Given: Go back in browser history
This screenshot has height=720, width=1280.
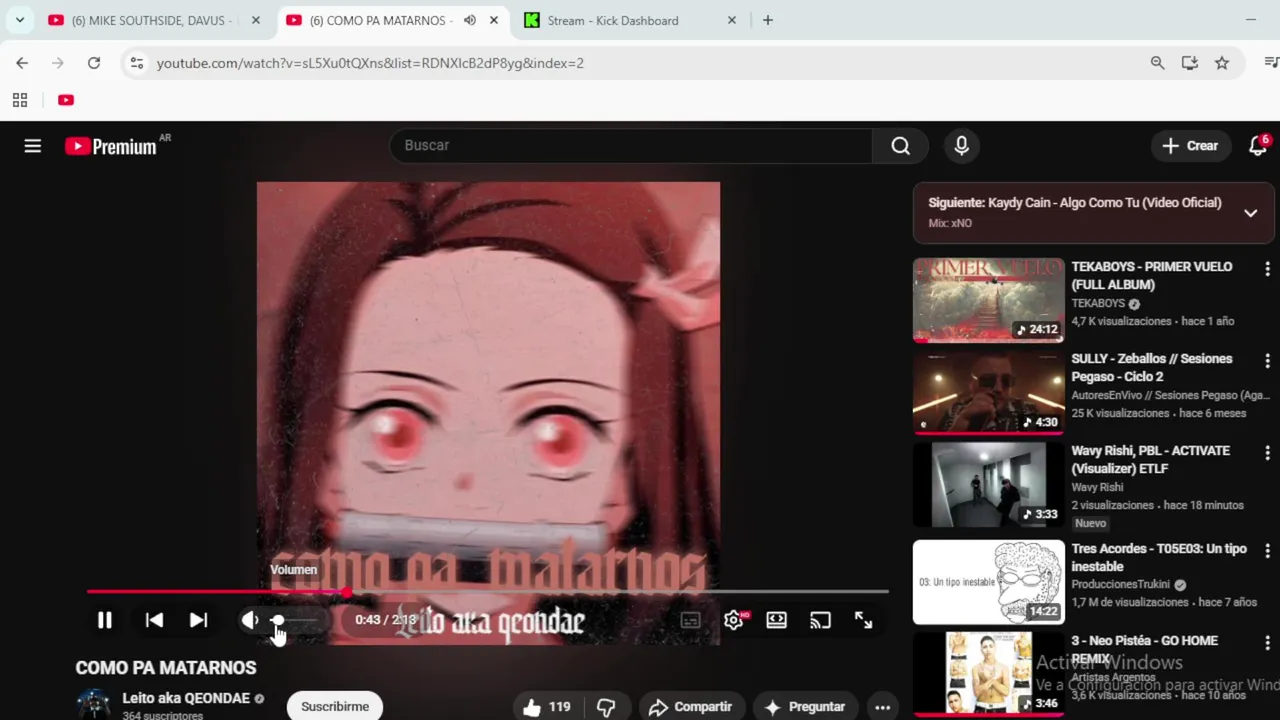Looking at the screenshot, I should tap(22, 63).
